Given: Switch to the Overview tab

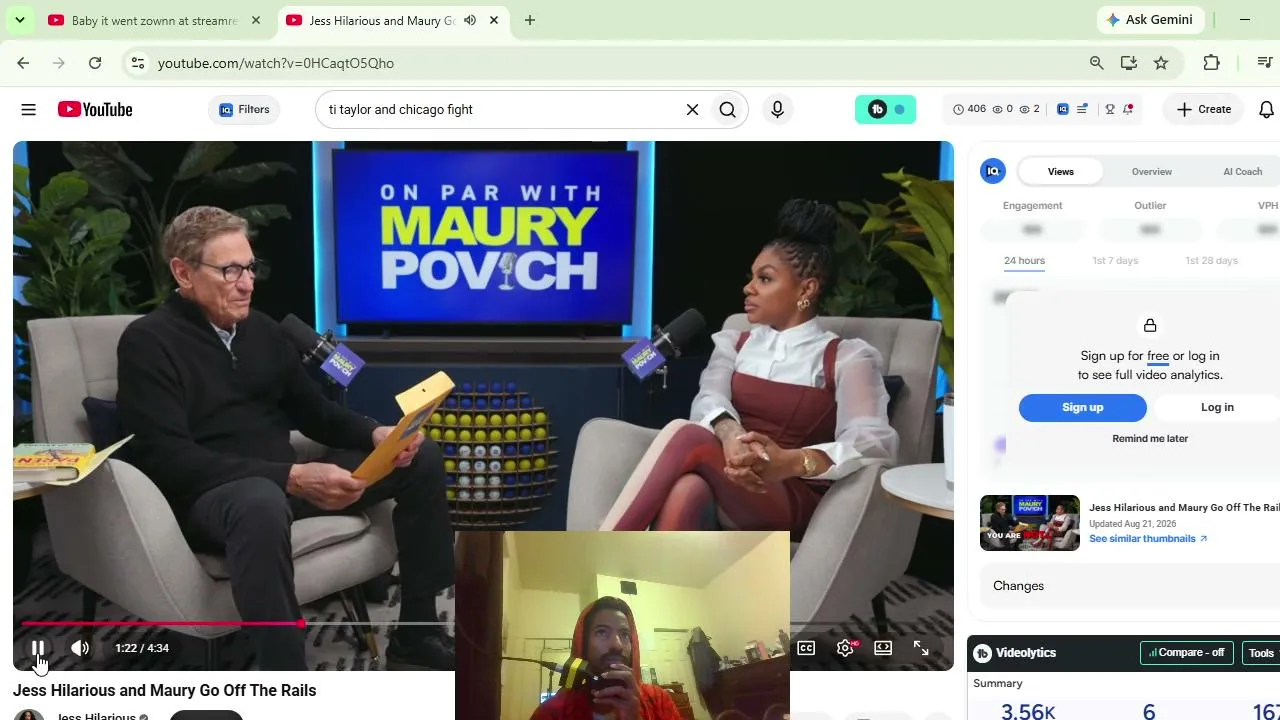Looking at the screenshot, I should [1152, 172].
